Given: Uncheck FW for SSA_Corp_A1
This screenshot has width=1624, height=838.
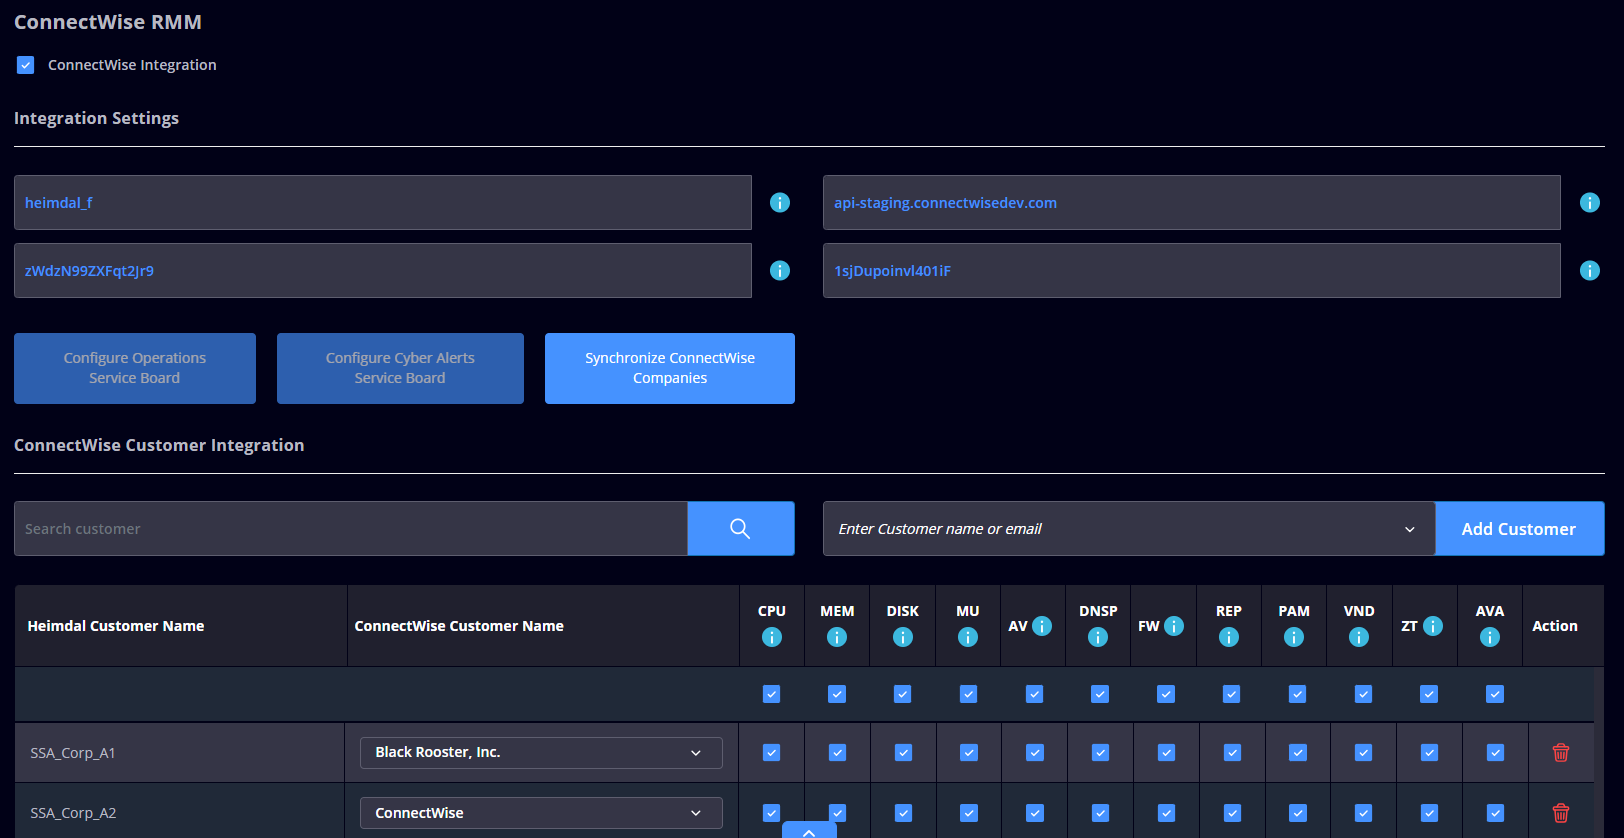Looking at the screenshot, I should click(x=1166, y=753).
